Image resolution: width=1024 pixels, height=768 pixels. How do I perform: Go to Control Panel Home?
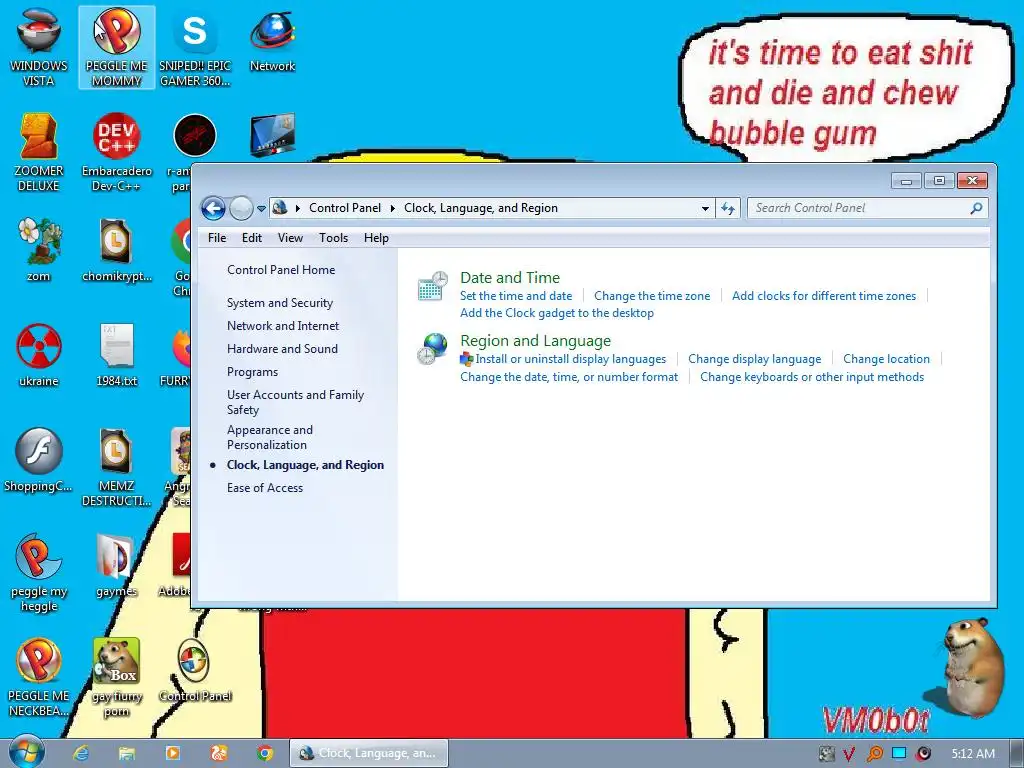[281, 270]
